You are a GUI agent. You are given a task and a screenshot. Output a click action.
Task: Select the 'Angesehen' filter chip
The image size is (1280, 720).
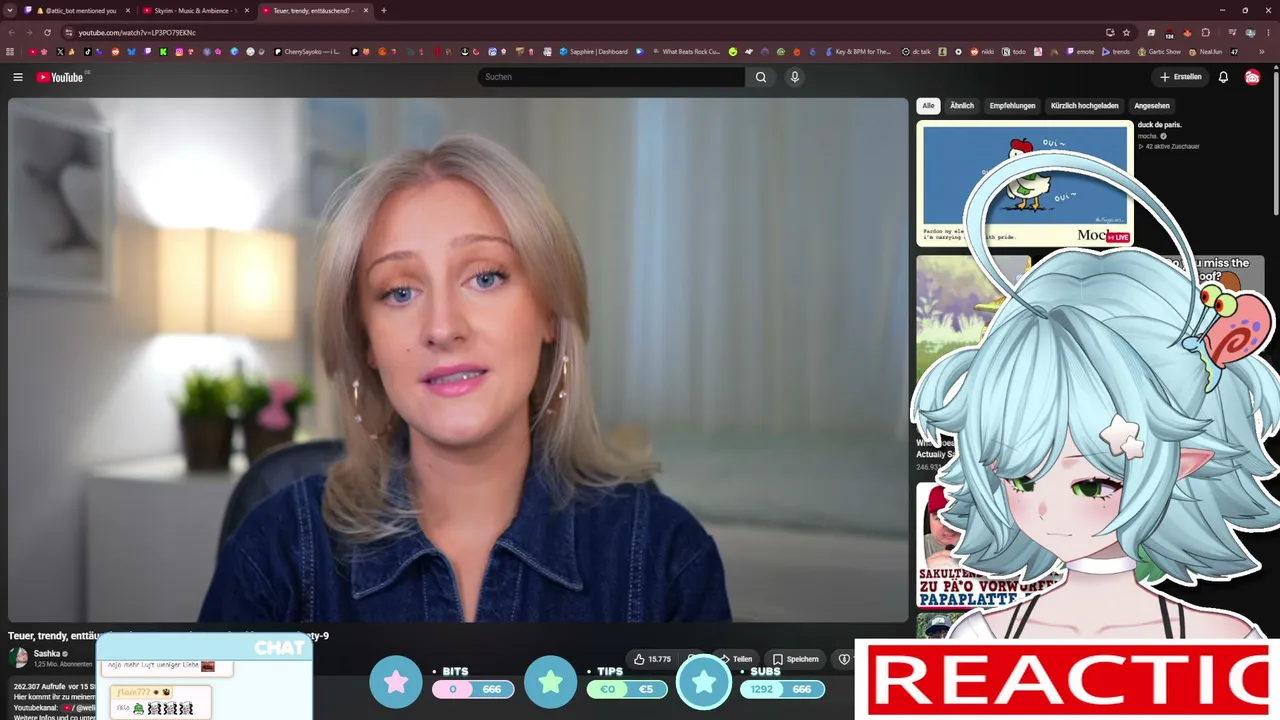(x=1152, y=105)
